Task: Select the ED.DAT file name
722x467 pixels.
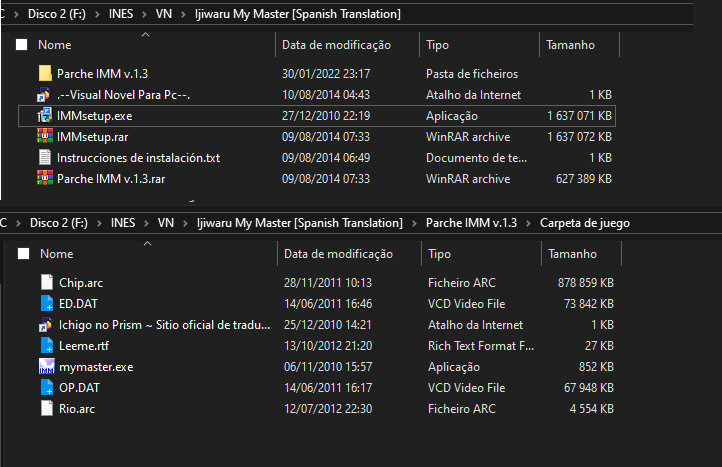Action: pyautogui.click(x=78, y=304)
